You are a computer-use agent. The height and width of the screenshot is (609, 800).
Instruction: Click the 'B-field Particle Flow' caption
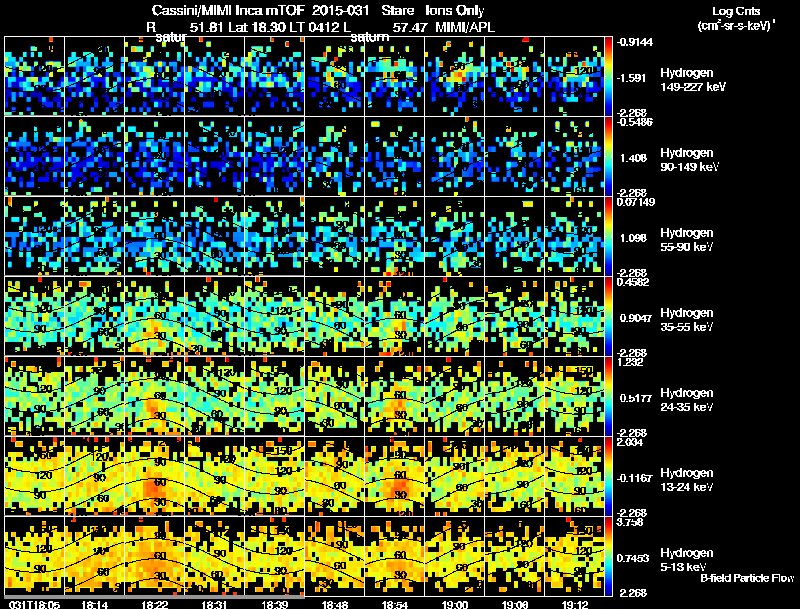tap(747, 578)
